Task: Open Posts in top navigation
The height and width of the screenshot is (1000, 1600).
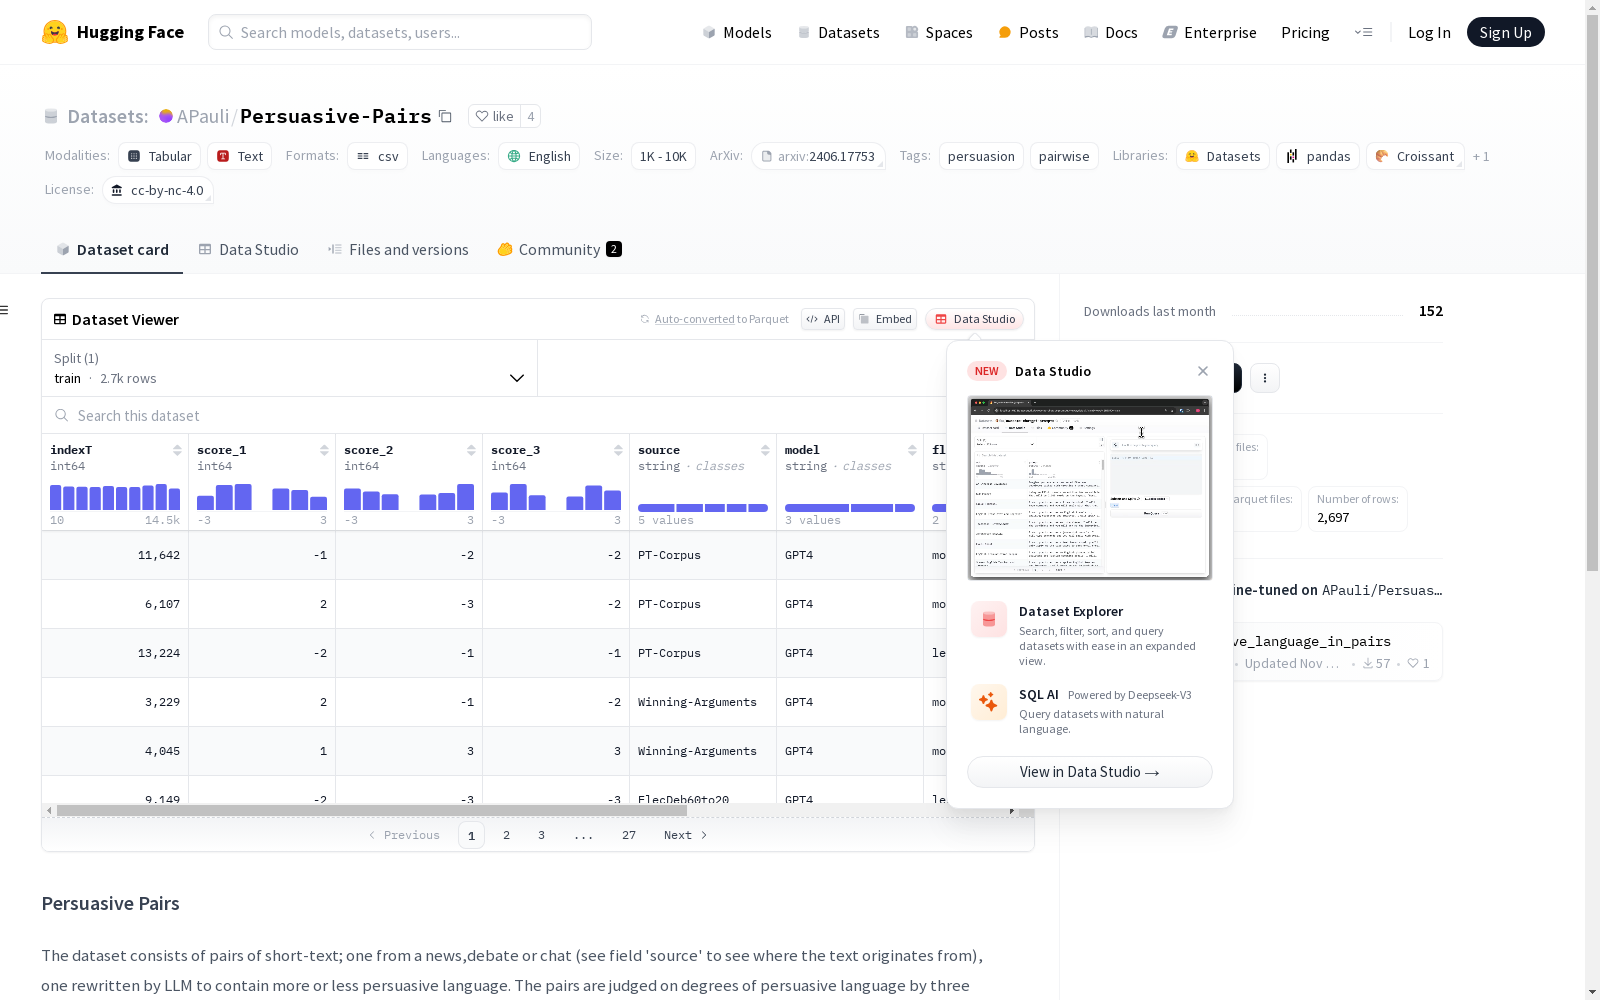Action: [x=1028, y=32]
